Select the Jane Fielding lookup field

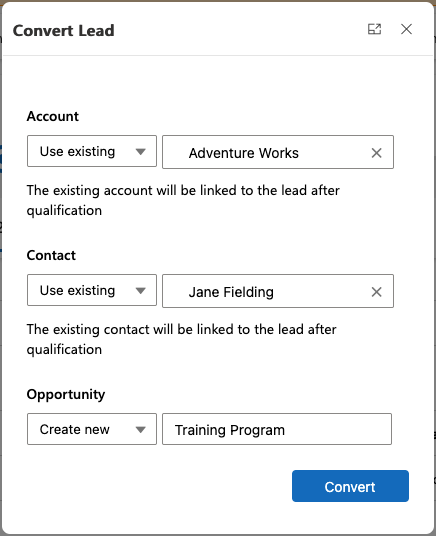[278, 291]
